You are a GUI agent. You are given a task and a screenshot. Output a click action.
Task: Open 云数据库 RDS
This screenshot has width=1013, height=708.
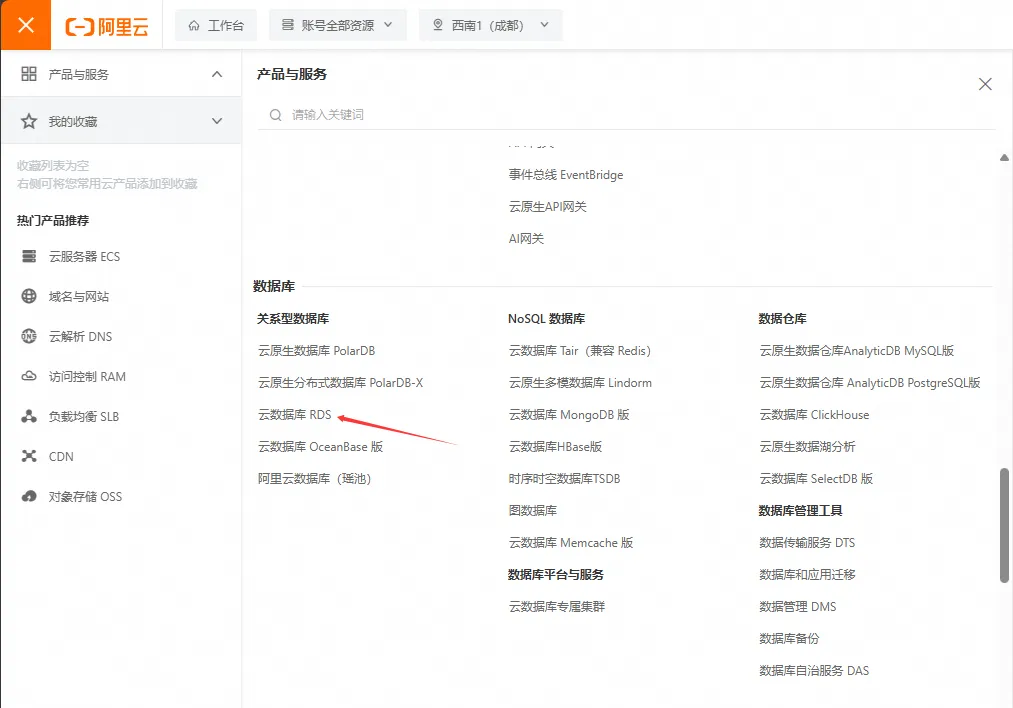(x=295, y=415)
